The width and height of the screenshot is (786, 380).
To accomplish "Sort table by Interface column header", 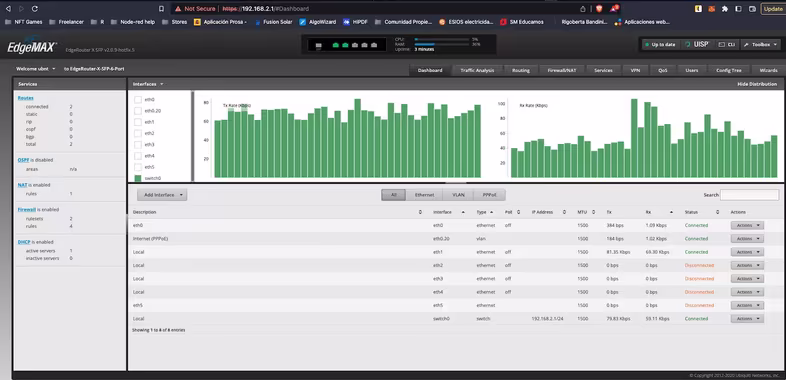I will click(449, 213).
